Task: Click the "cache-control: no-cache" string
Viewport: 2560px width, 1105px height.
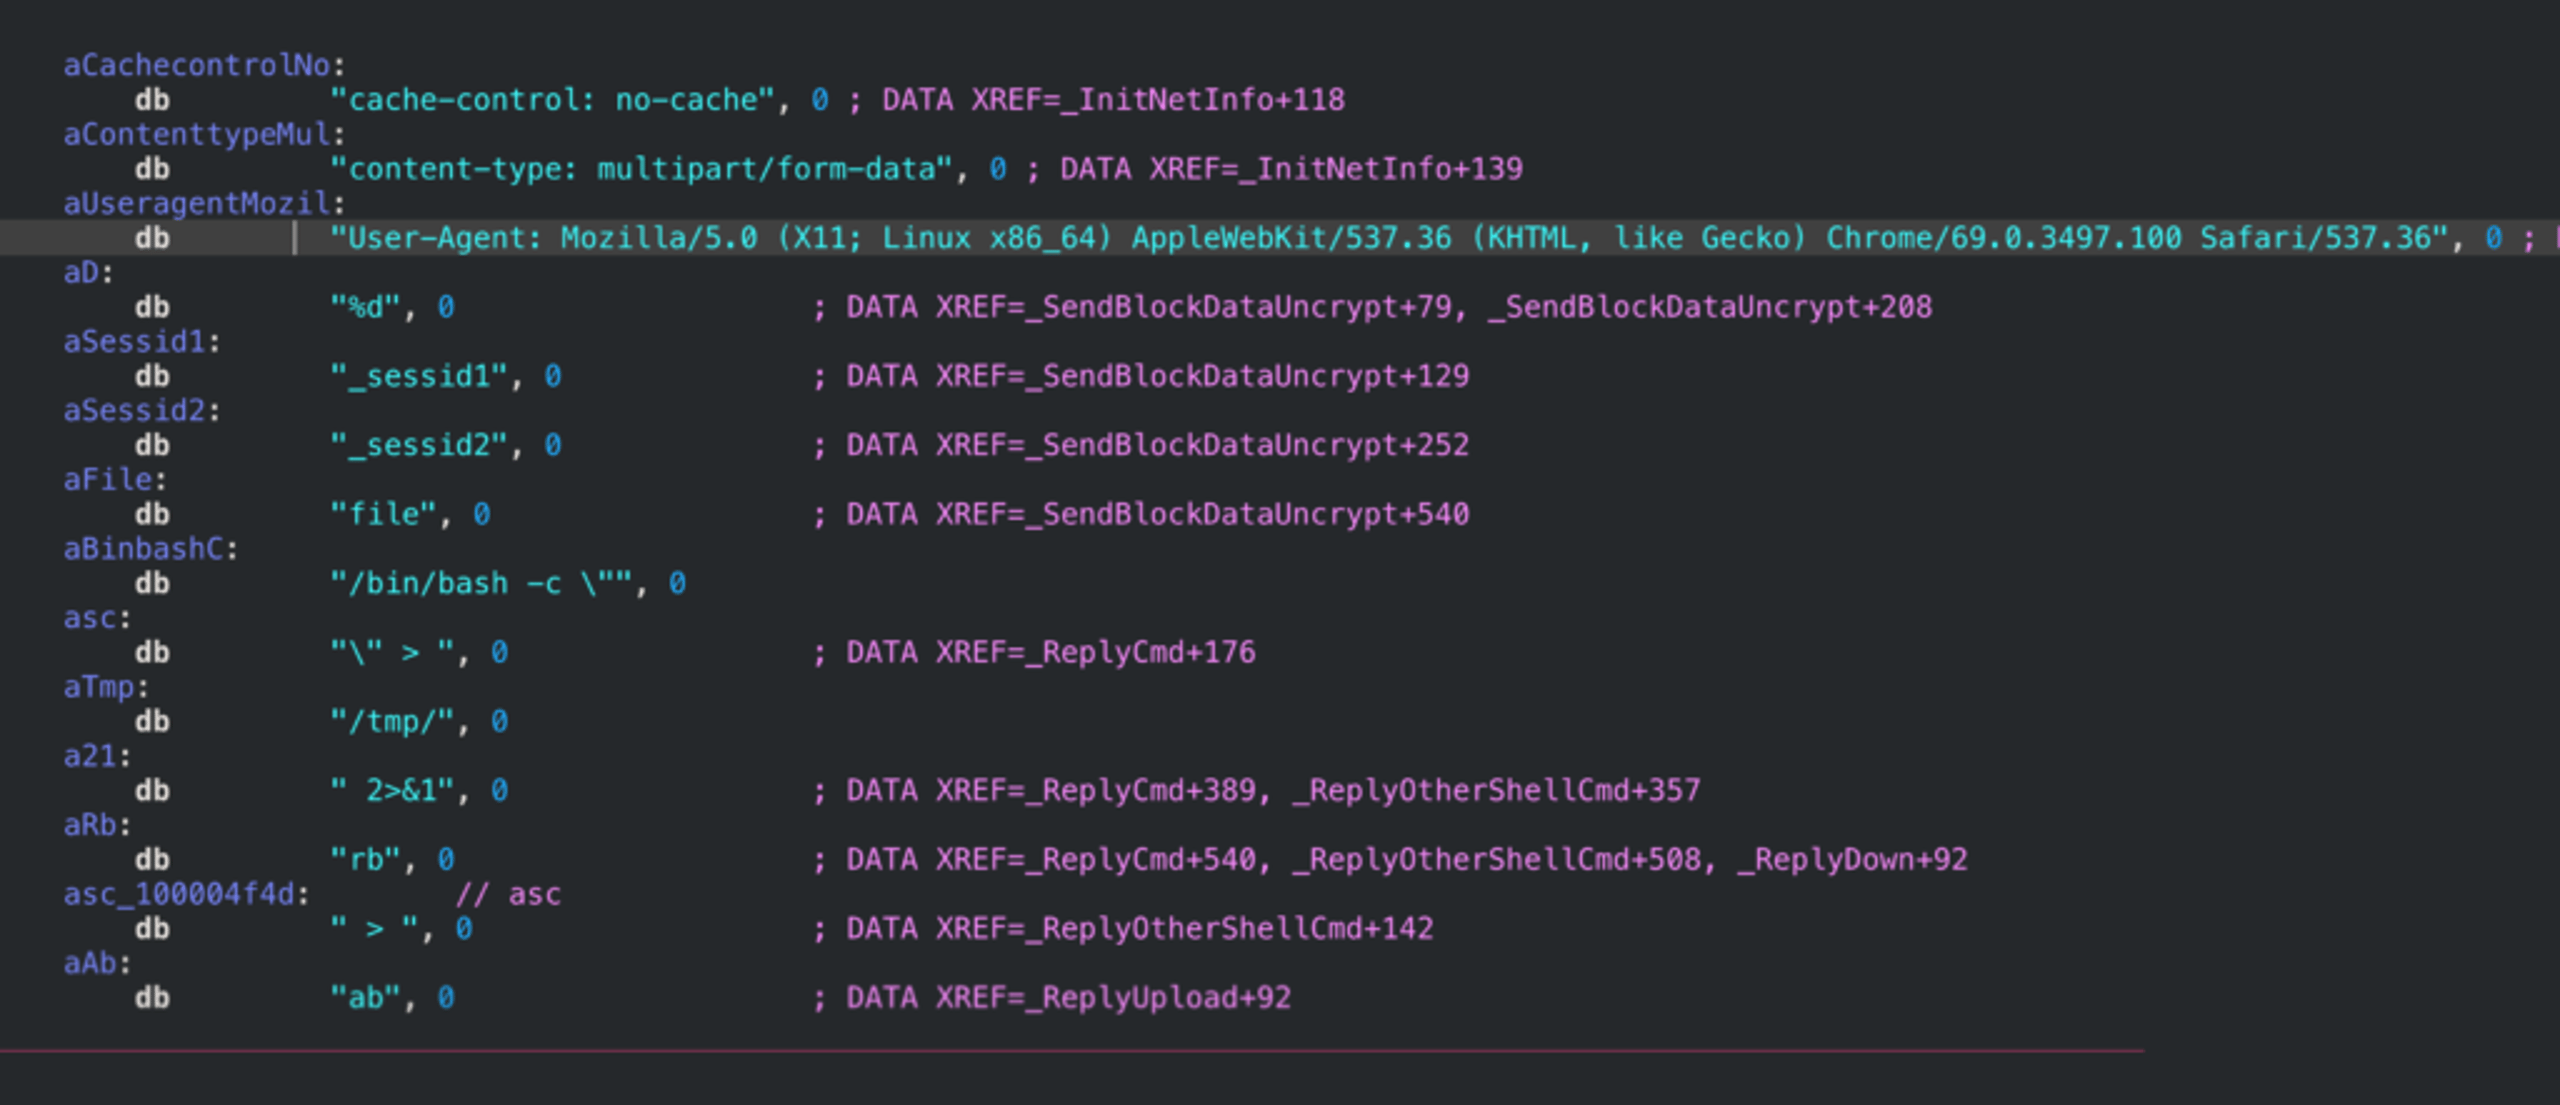Action: coord(552,100)
